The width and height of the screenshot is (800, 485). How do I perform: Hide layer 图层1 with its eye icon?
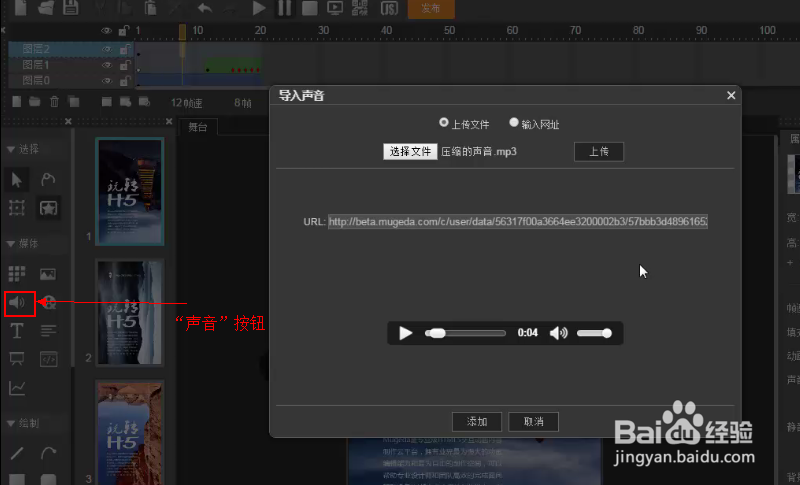[106, 65]
